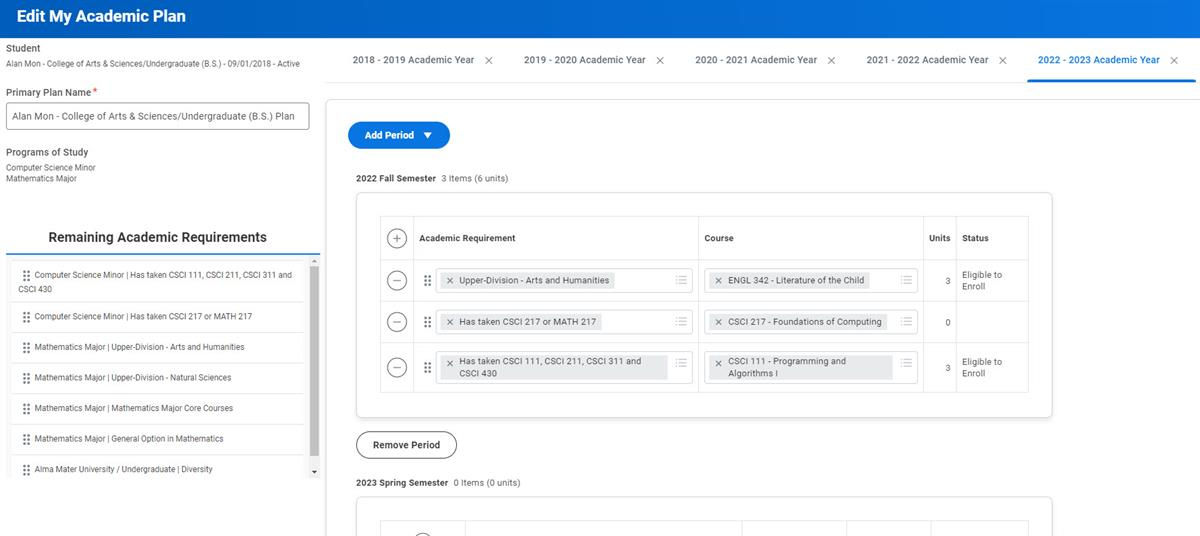Grab handle of Mathematics Major Core Courses requirement
The image size is (1200, 536).
click(x=26, y=409)
